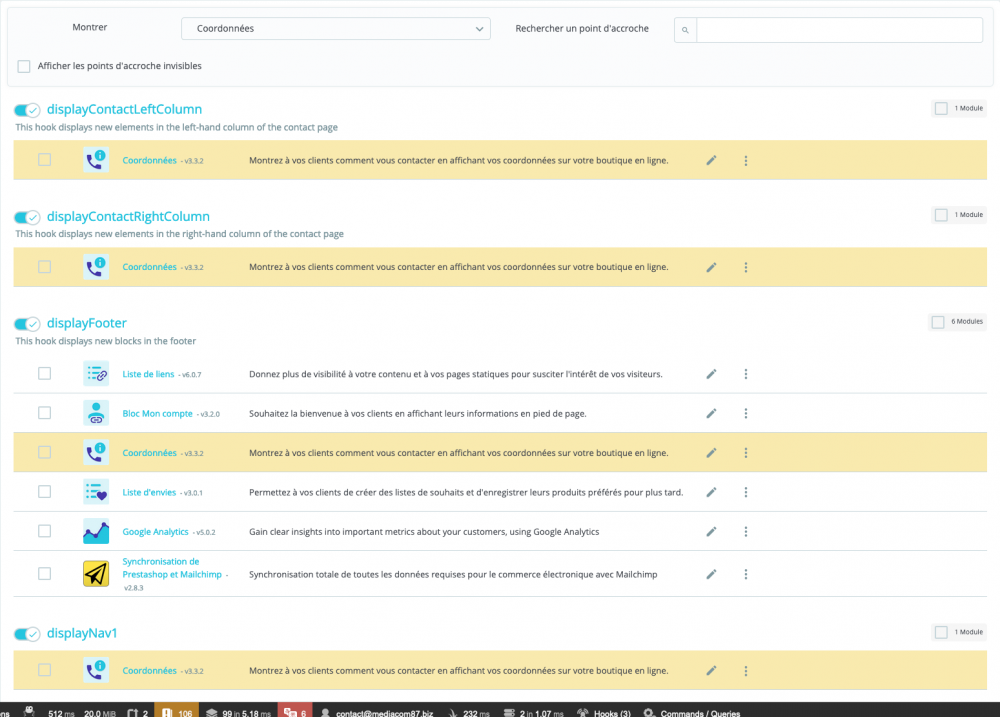The height and width of the screenshot is (717, 1000).
Task: Open more actions menu for Google Analytics
Action: 746,531
